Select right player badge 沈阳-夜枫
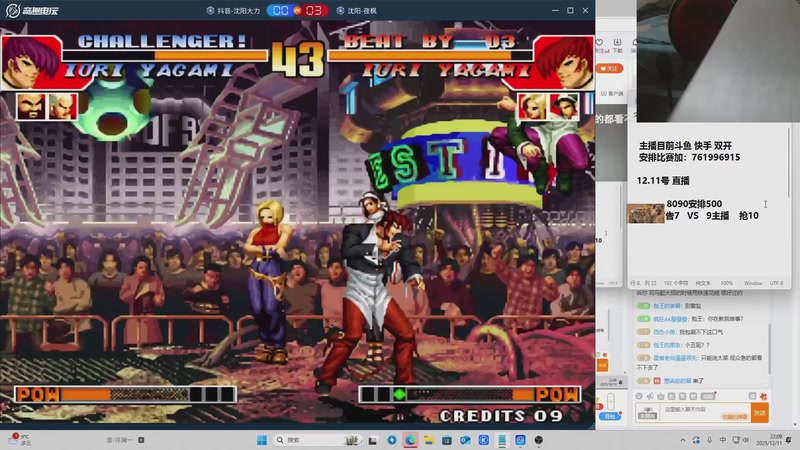The height and width of the screenshot is (450, 800). [x=356, y=11]
